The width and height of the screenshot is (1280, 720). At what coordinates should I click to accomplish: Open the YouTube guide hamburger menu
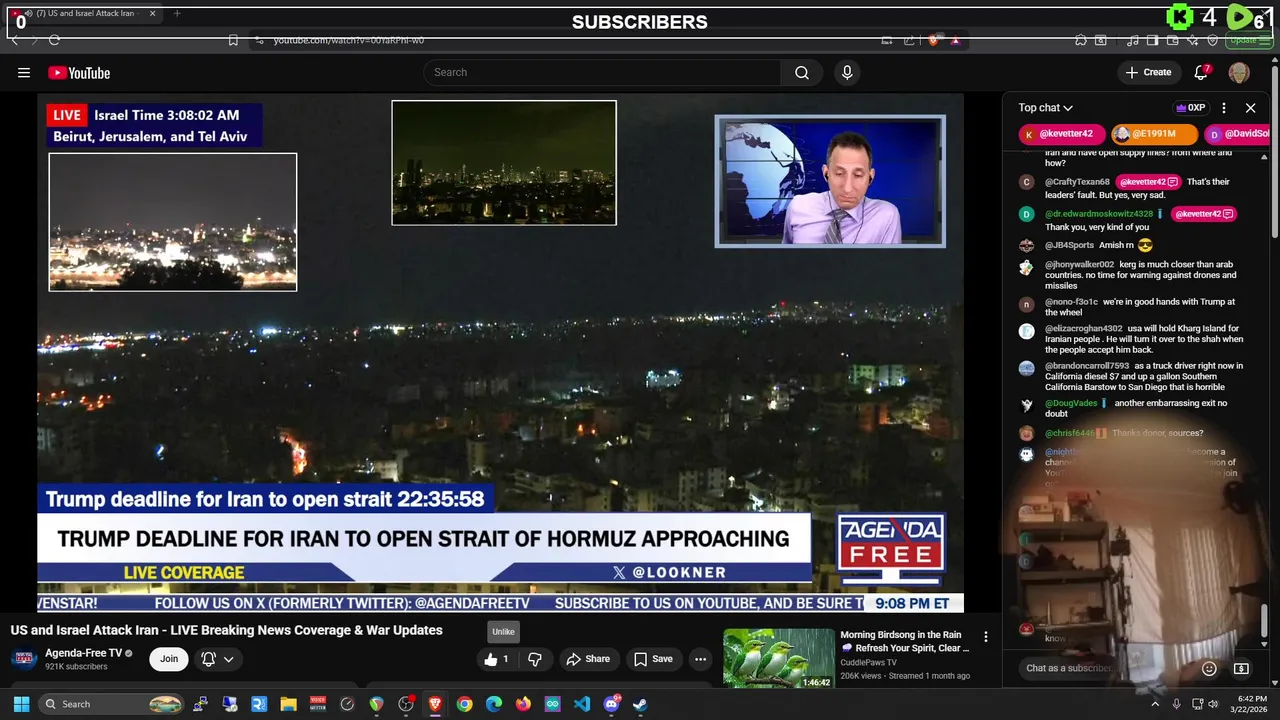pyautogui.click(x=24, y=72)
